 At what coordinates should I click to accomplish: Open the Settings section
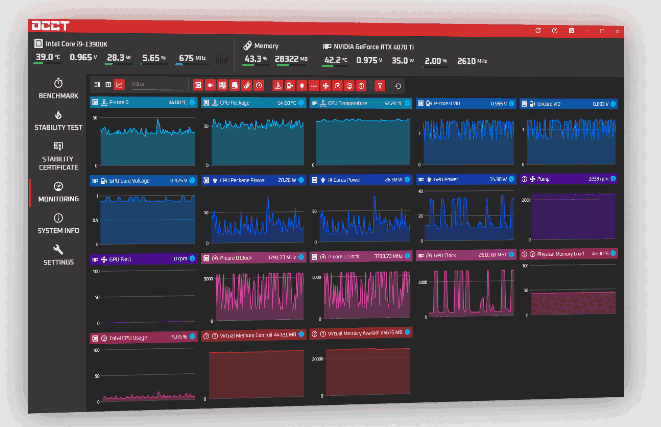tap(58, 255)
